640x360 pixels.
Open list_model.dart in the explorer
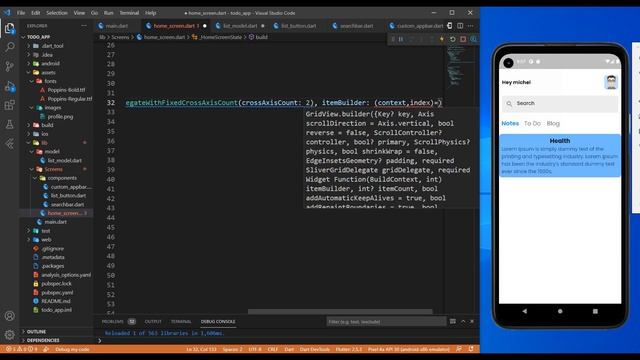(x=65, y=160)
